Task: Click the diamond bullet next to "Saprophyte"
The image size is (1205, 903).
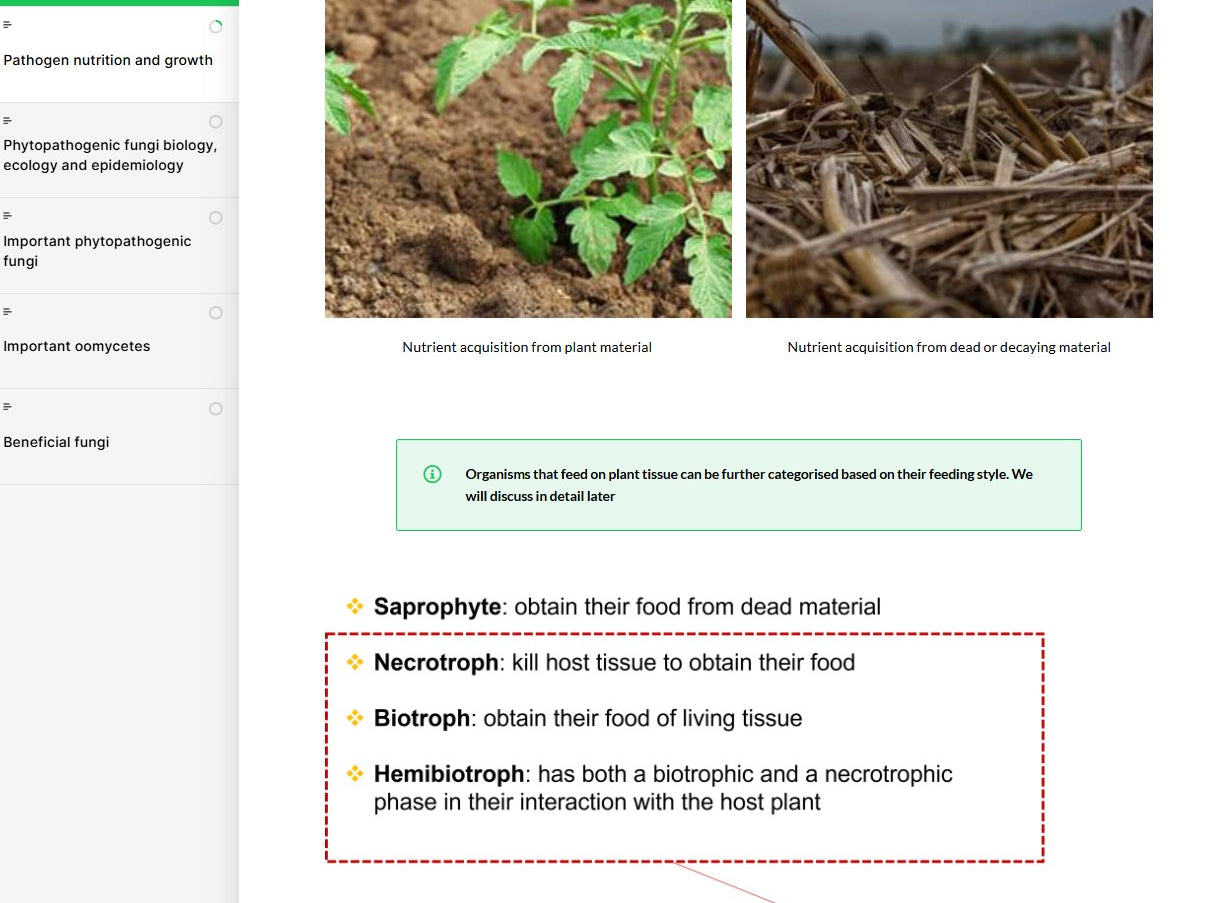Action: (355, 605)
